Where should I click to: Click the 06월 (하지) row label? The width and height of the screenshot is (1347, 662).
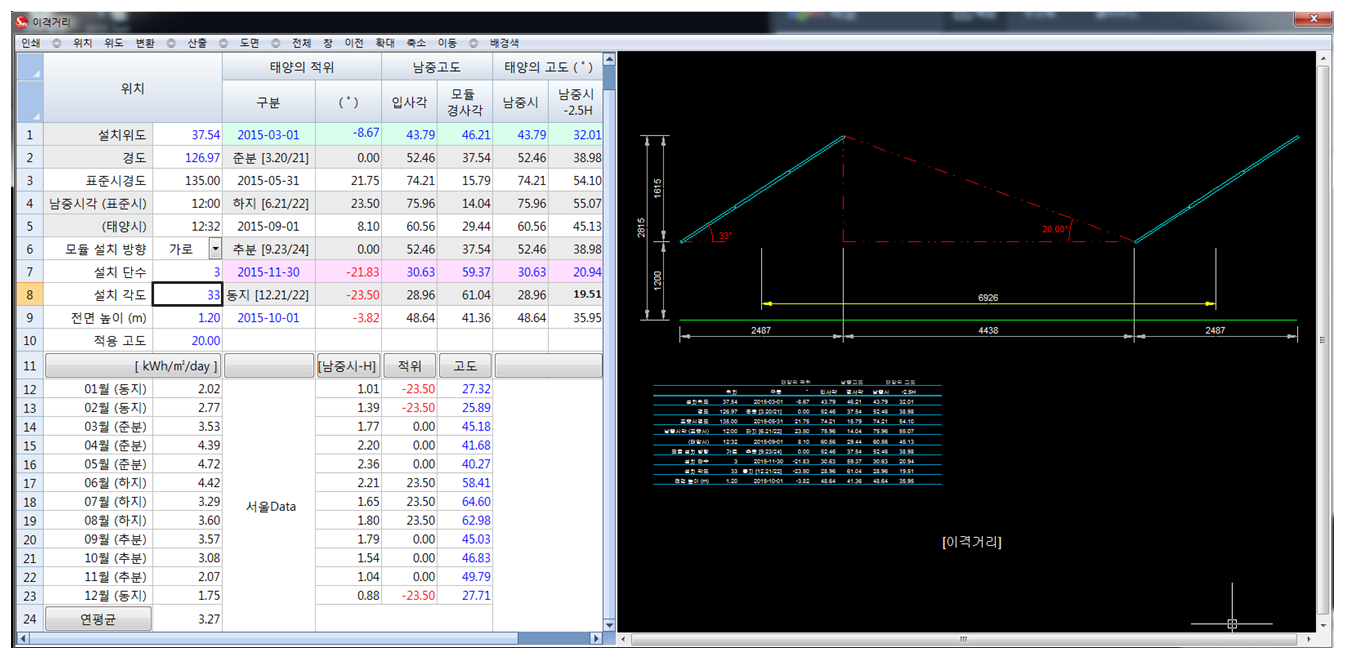coord(98,483)
